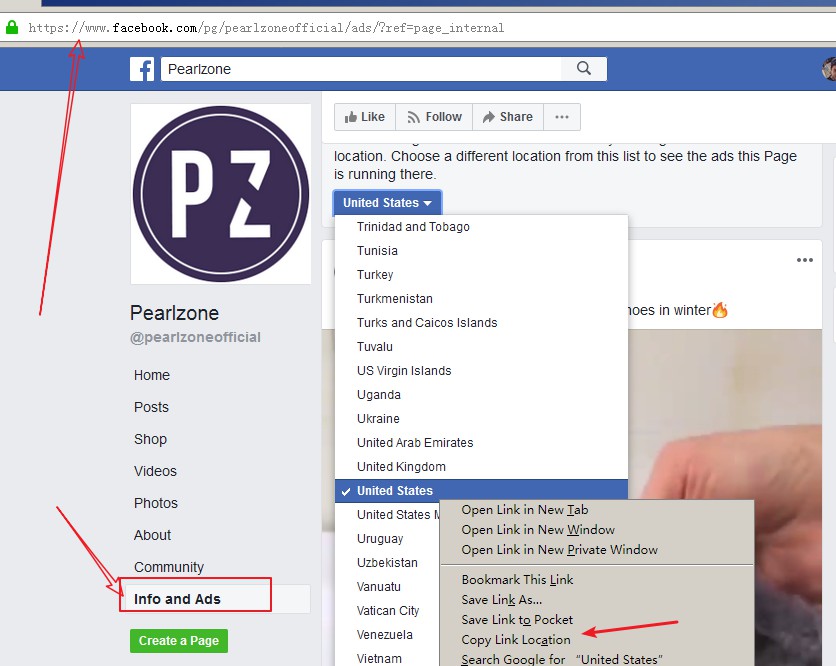The image size is (836, 666).
Task: Open the United States country dropdown
Action: pos(387,203)
